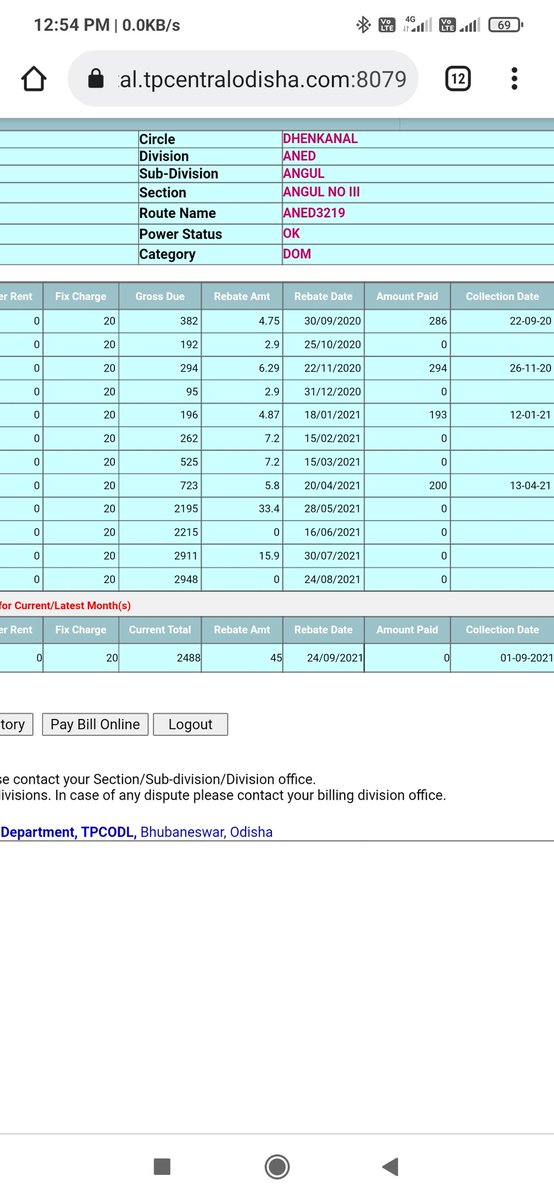The width and height of the screenshot is (554, 1200).
Task: Click the DOM category value
Action: (297, 254)
